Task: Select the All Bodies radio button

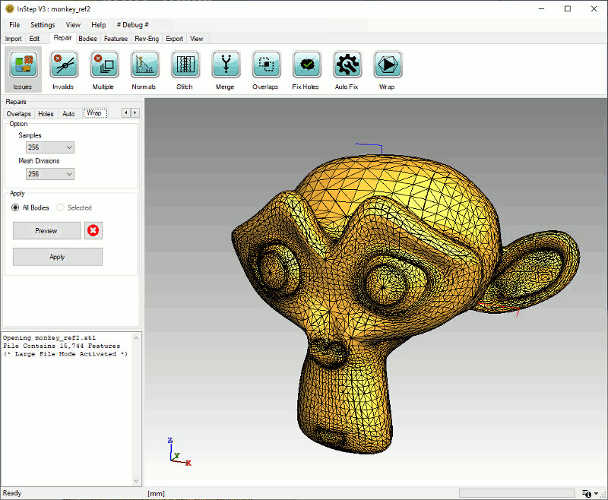Action: [15, 207]
